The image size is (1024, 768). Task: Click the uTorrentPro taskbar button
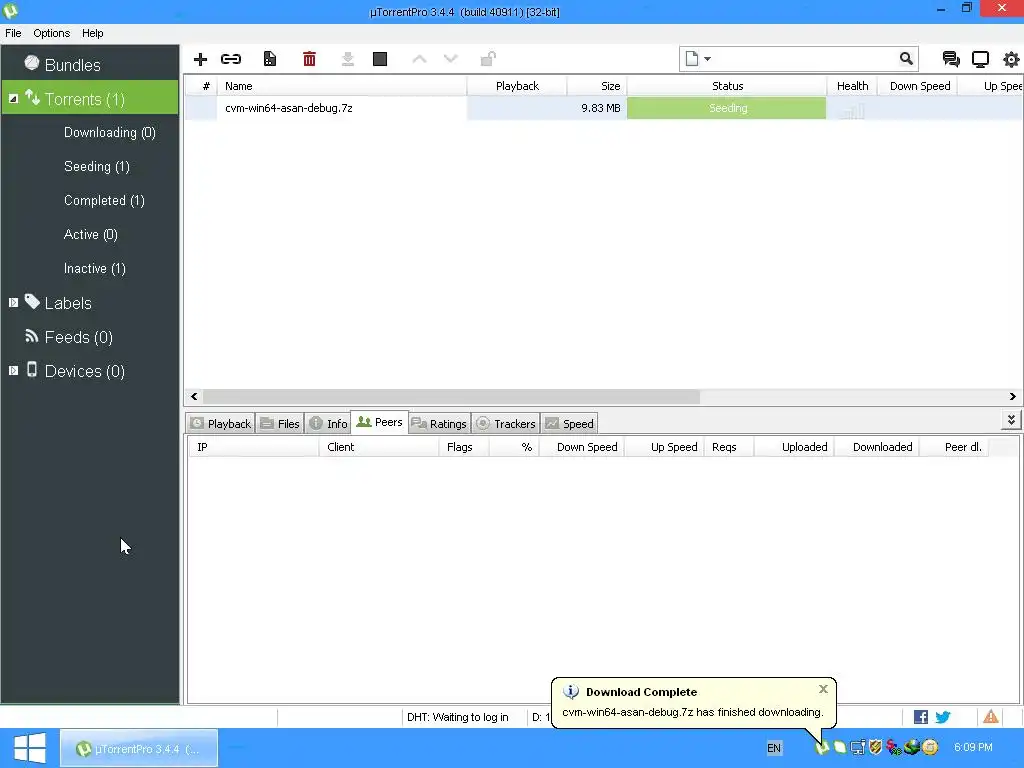pyautogui.click(x=139, y=748)
